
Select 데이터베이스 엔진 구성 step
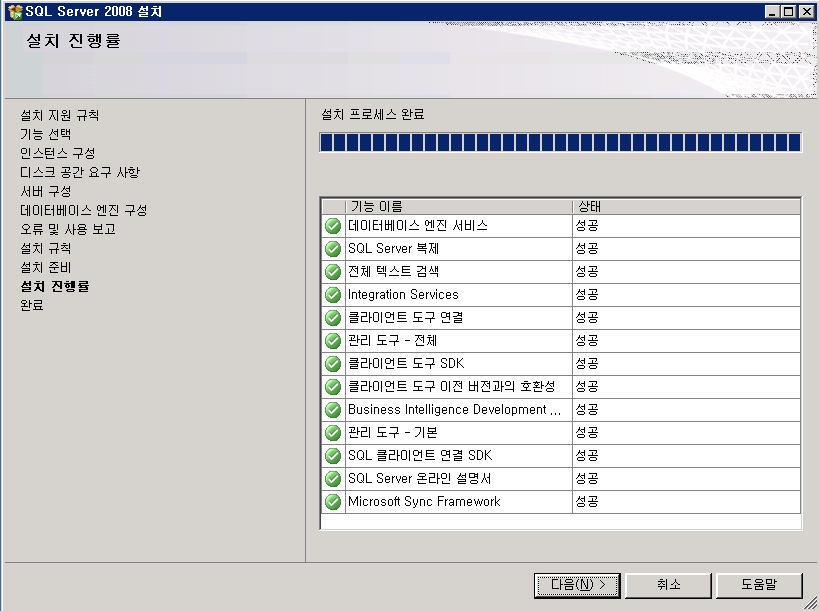pyautogui.click(x=84, y=210)
